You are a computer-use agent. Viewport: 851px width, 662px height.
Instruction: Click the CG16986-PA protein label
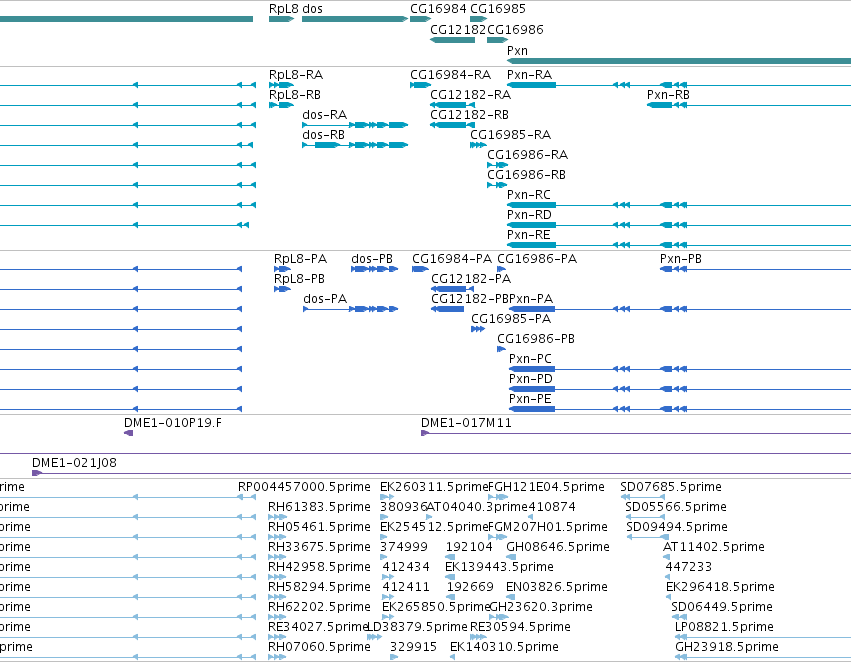(x=537, y=259)
